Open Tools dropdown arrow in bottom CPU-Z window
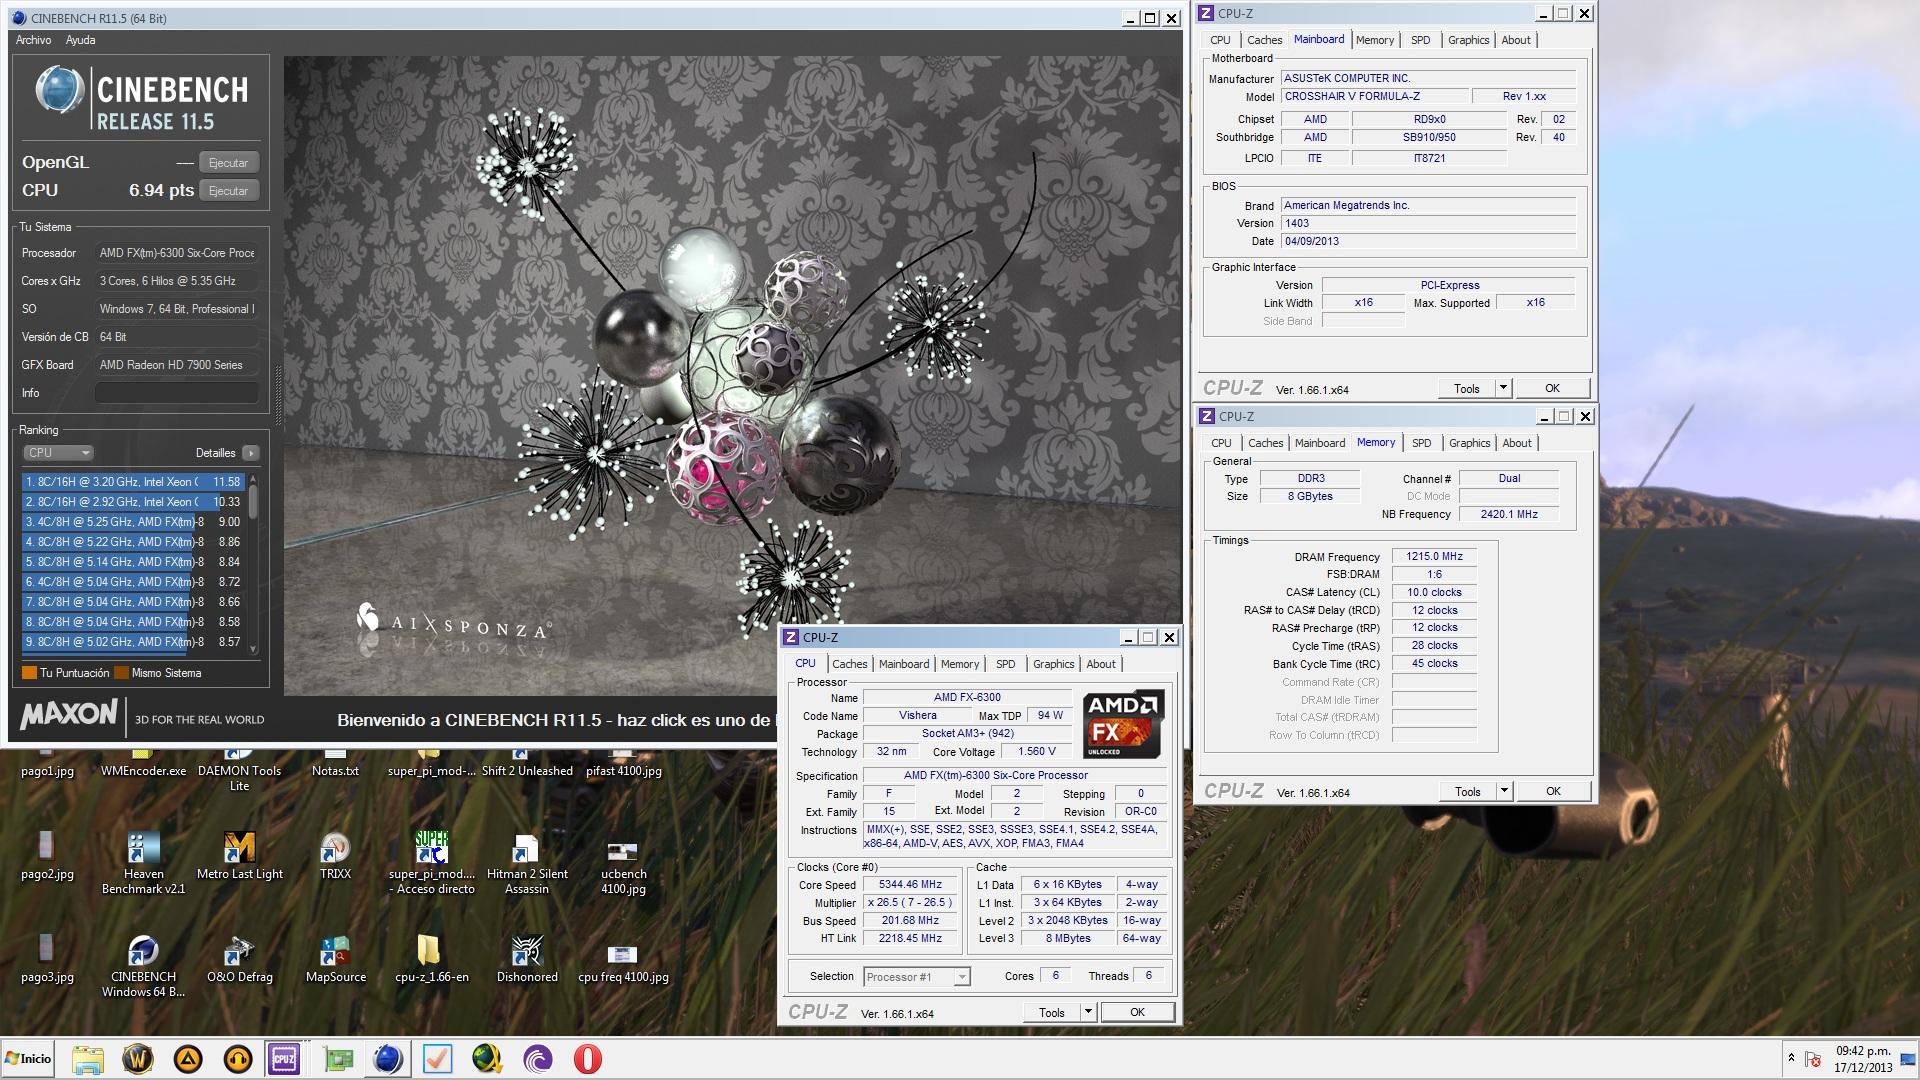Viewport: 1920px width, 1080px height. [1088, 1012]
